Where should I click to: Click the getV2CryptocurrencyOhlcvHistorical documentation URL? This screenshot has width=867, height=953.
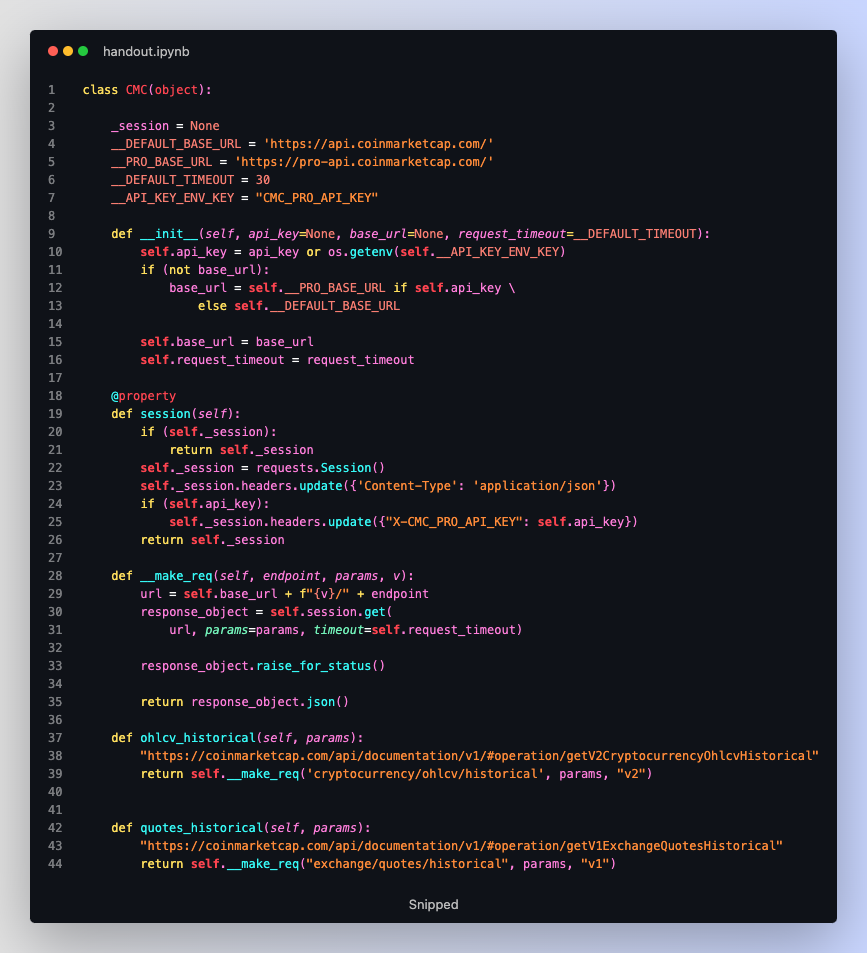tap(479, 756)
